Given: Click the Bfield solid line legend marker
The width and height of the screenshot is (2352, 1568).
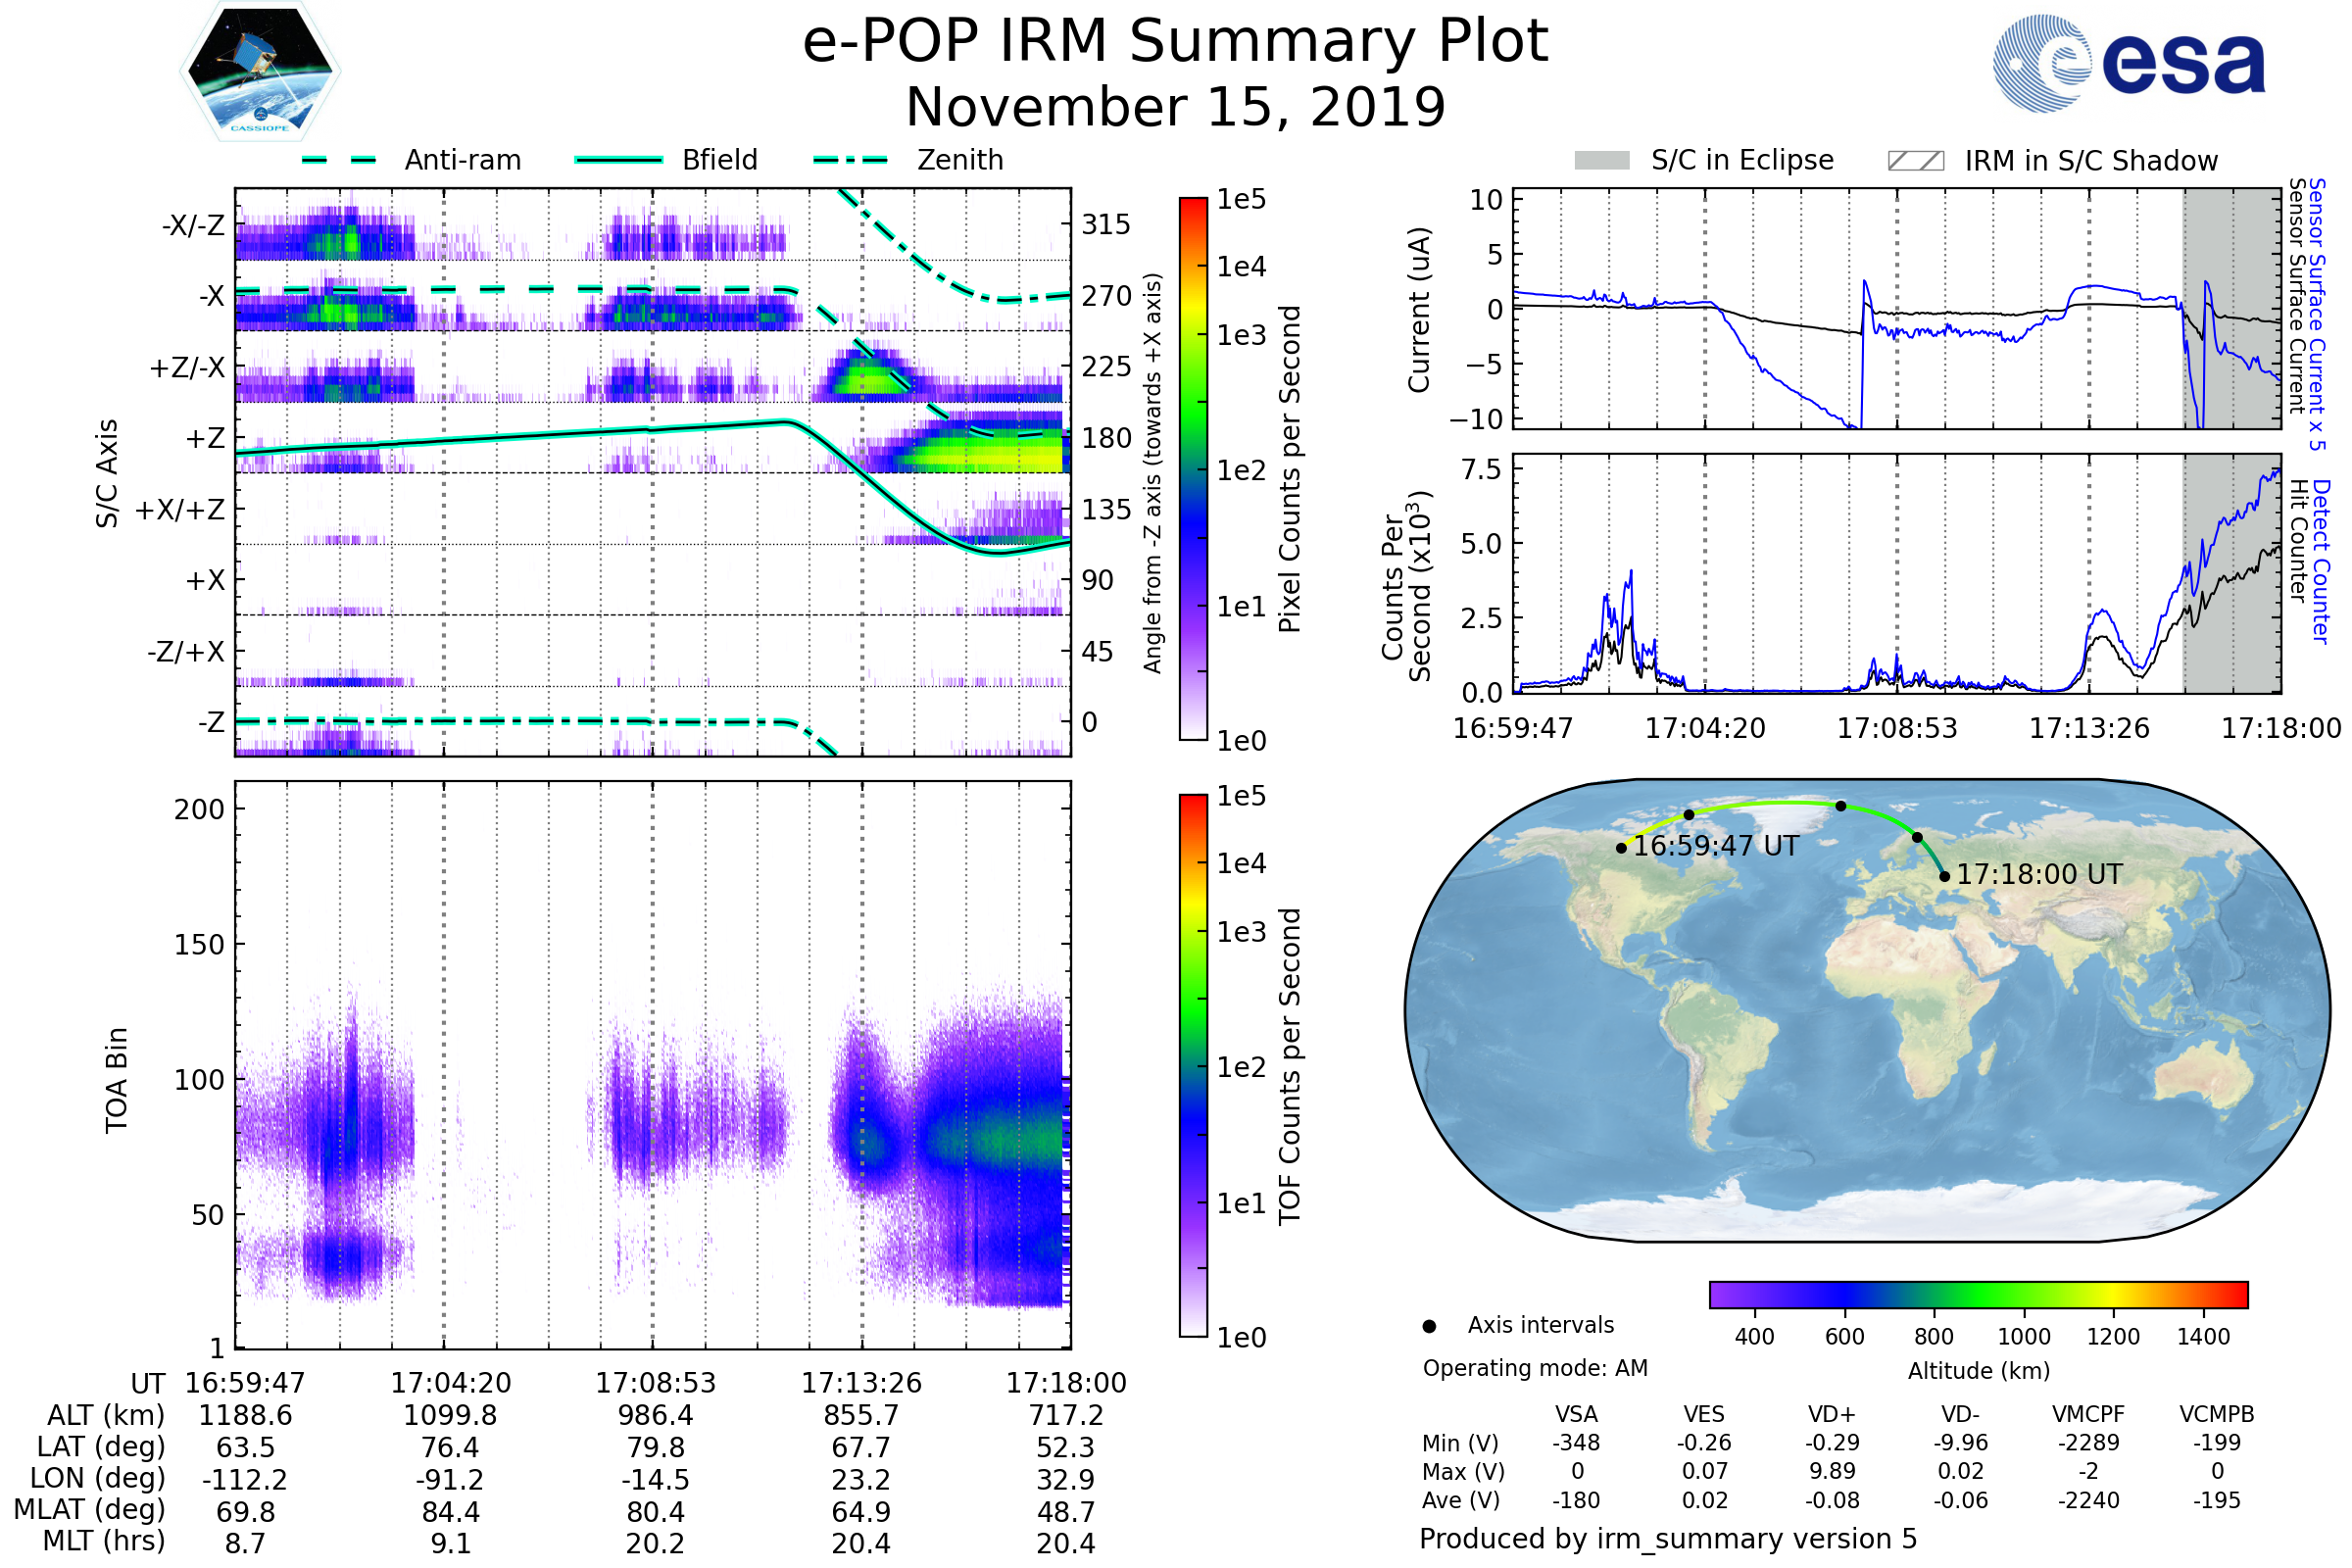Looking at the screenshot, I should pyautogui.click(x=618, y=160).
